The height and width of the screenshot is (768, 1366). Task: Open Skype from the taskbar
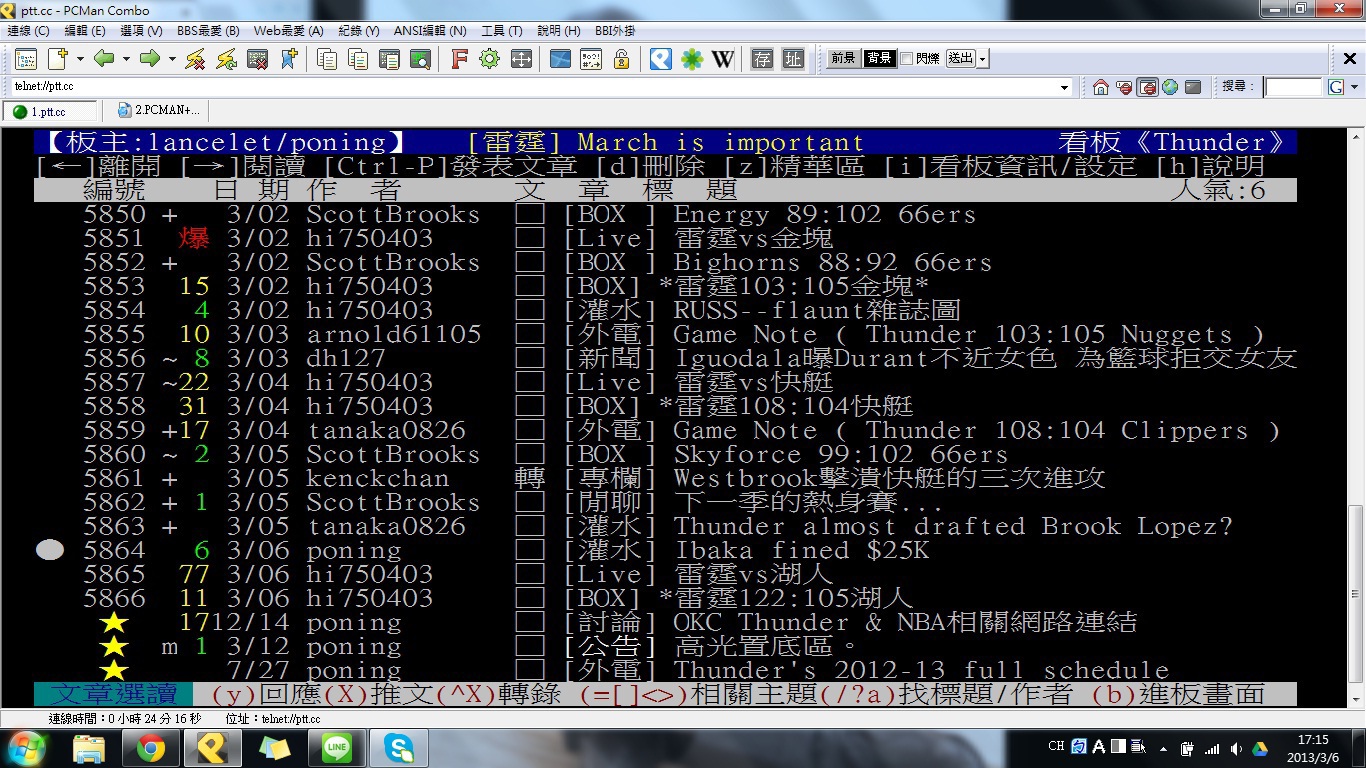(399, 748)
